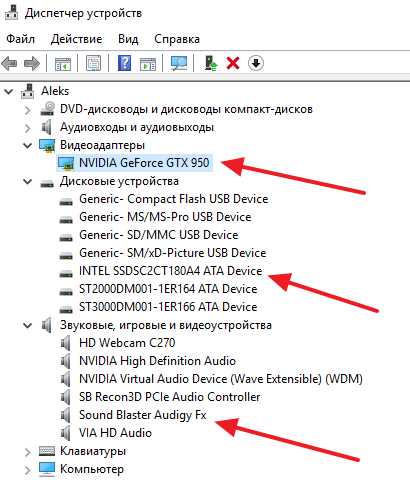Open the Справка menu
The height and width of the screenshot is (480, 410).
(177, 39)
